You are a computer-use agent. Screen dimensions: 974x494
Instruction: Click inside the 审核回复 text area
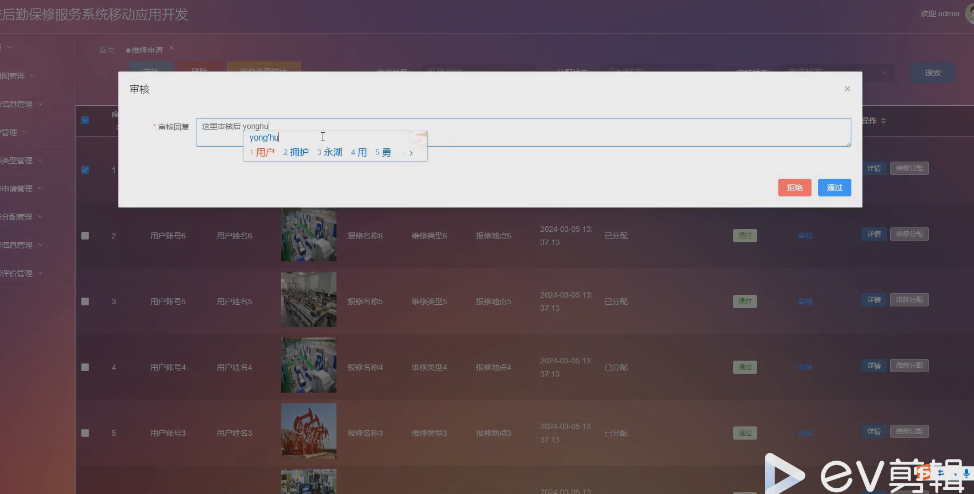point(524,132)
